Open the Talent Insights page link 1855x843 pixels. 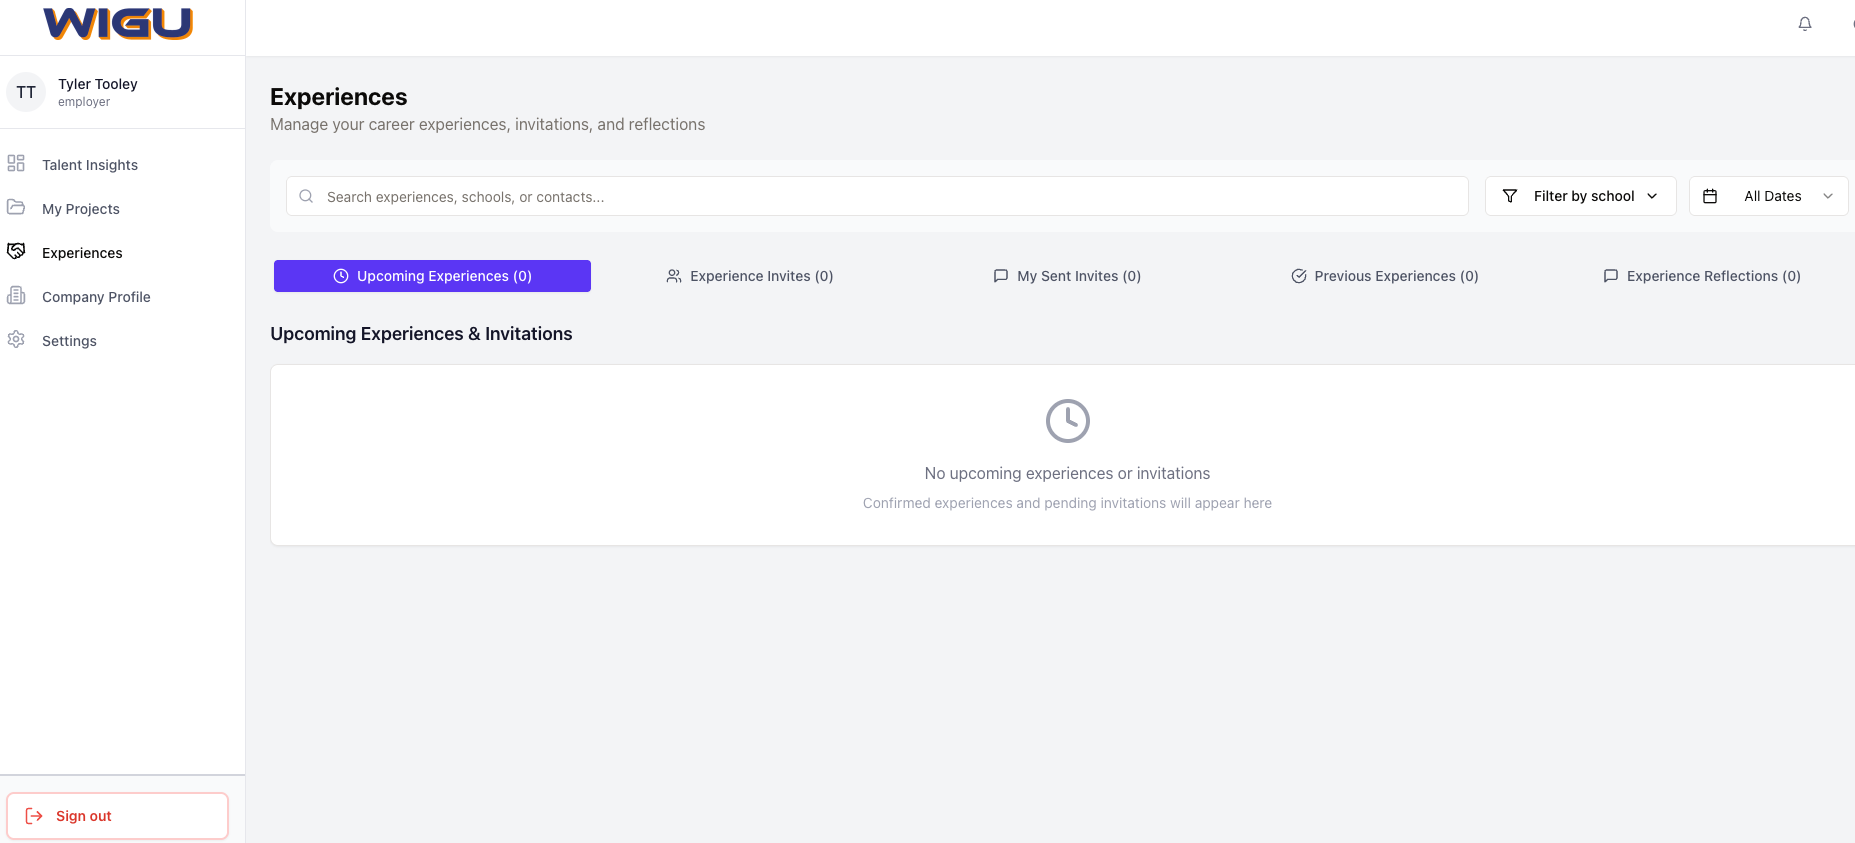coord(90,165)
